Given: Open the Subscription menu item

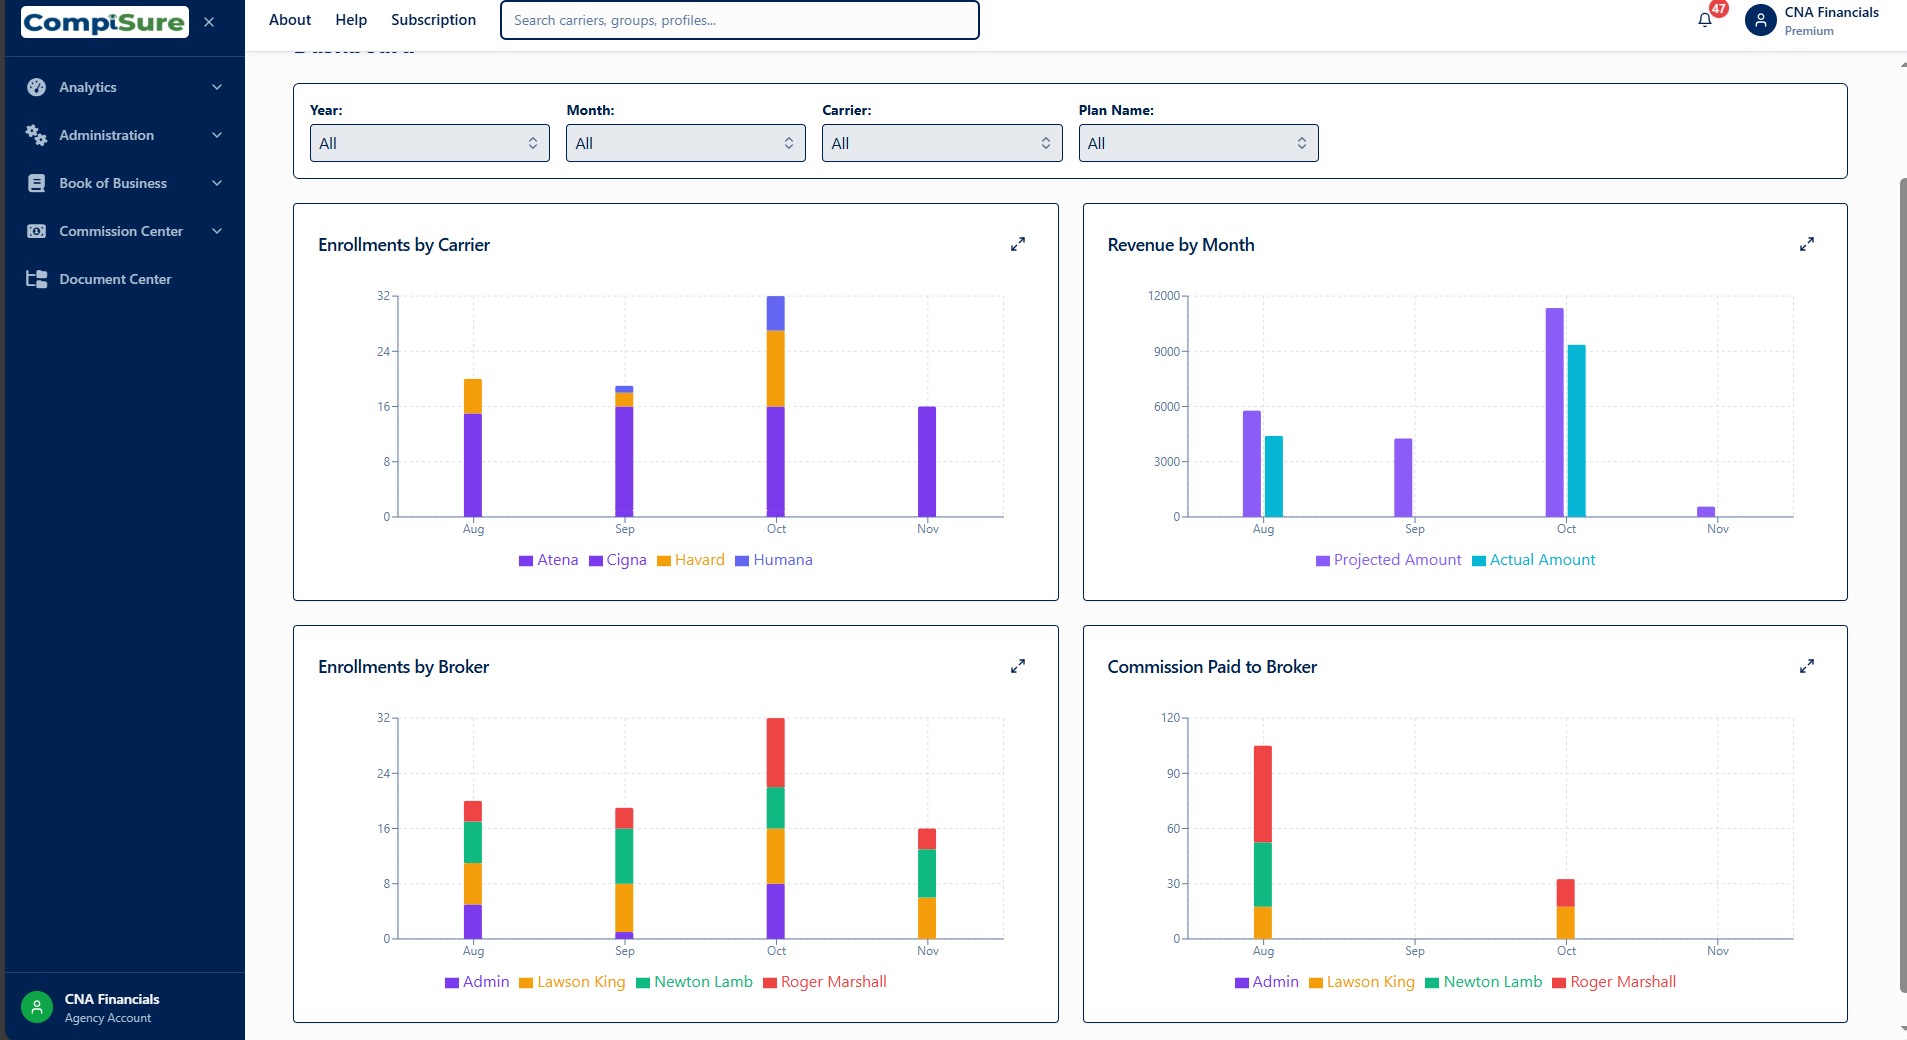Looking at the screenshot, I should pos(433,20).
